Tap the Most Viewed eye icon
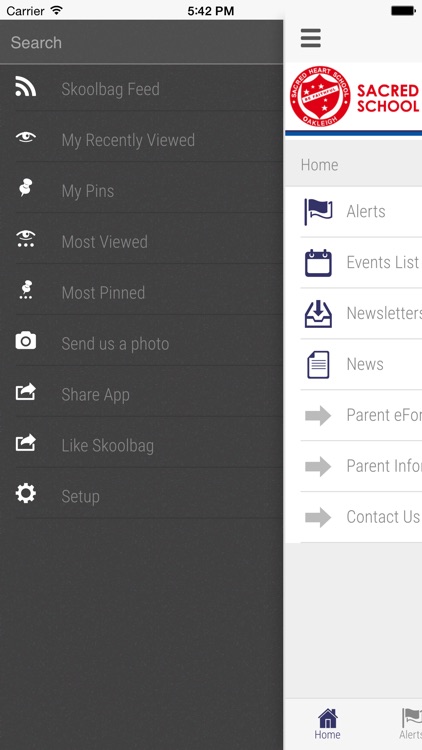Screen dimensions: 422x750 25,238
